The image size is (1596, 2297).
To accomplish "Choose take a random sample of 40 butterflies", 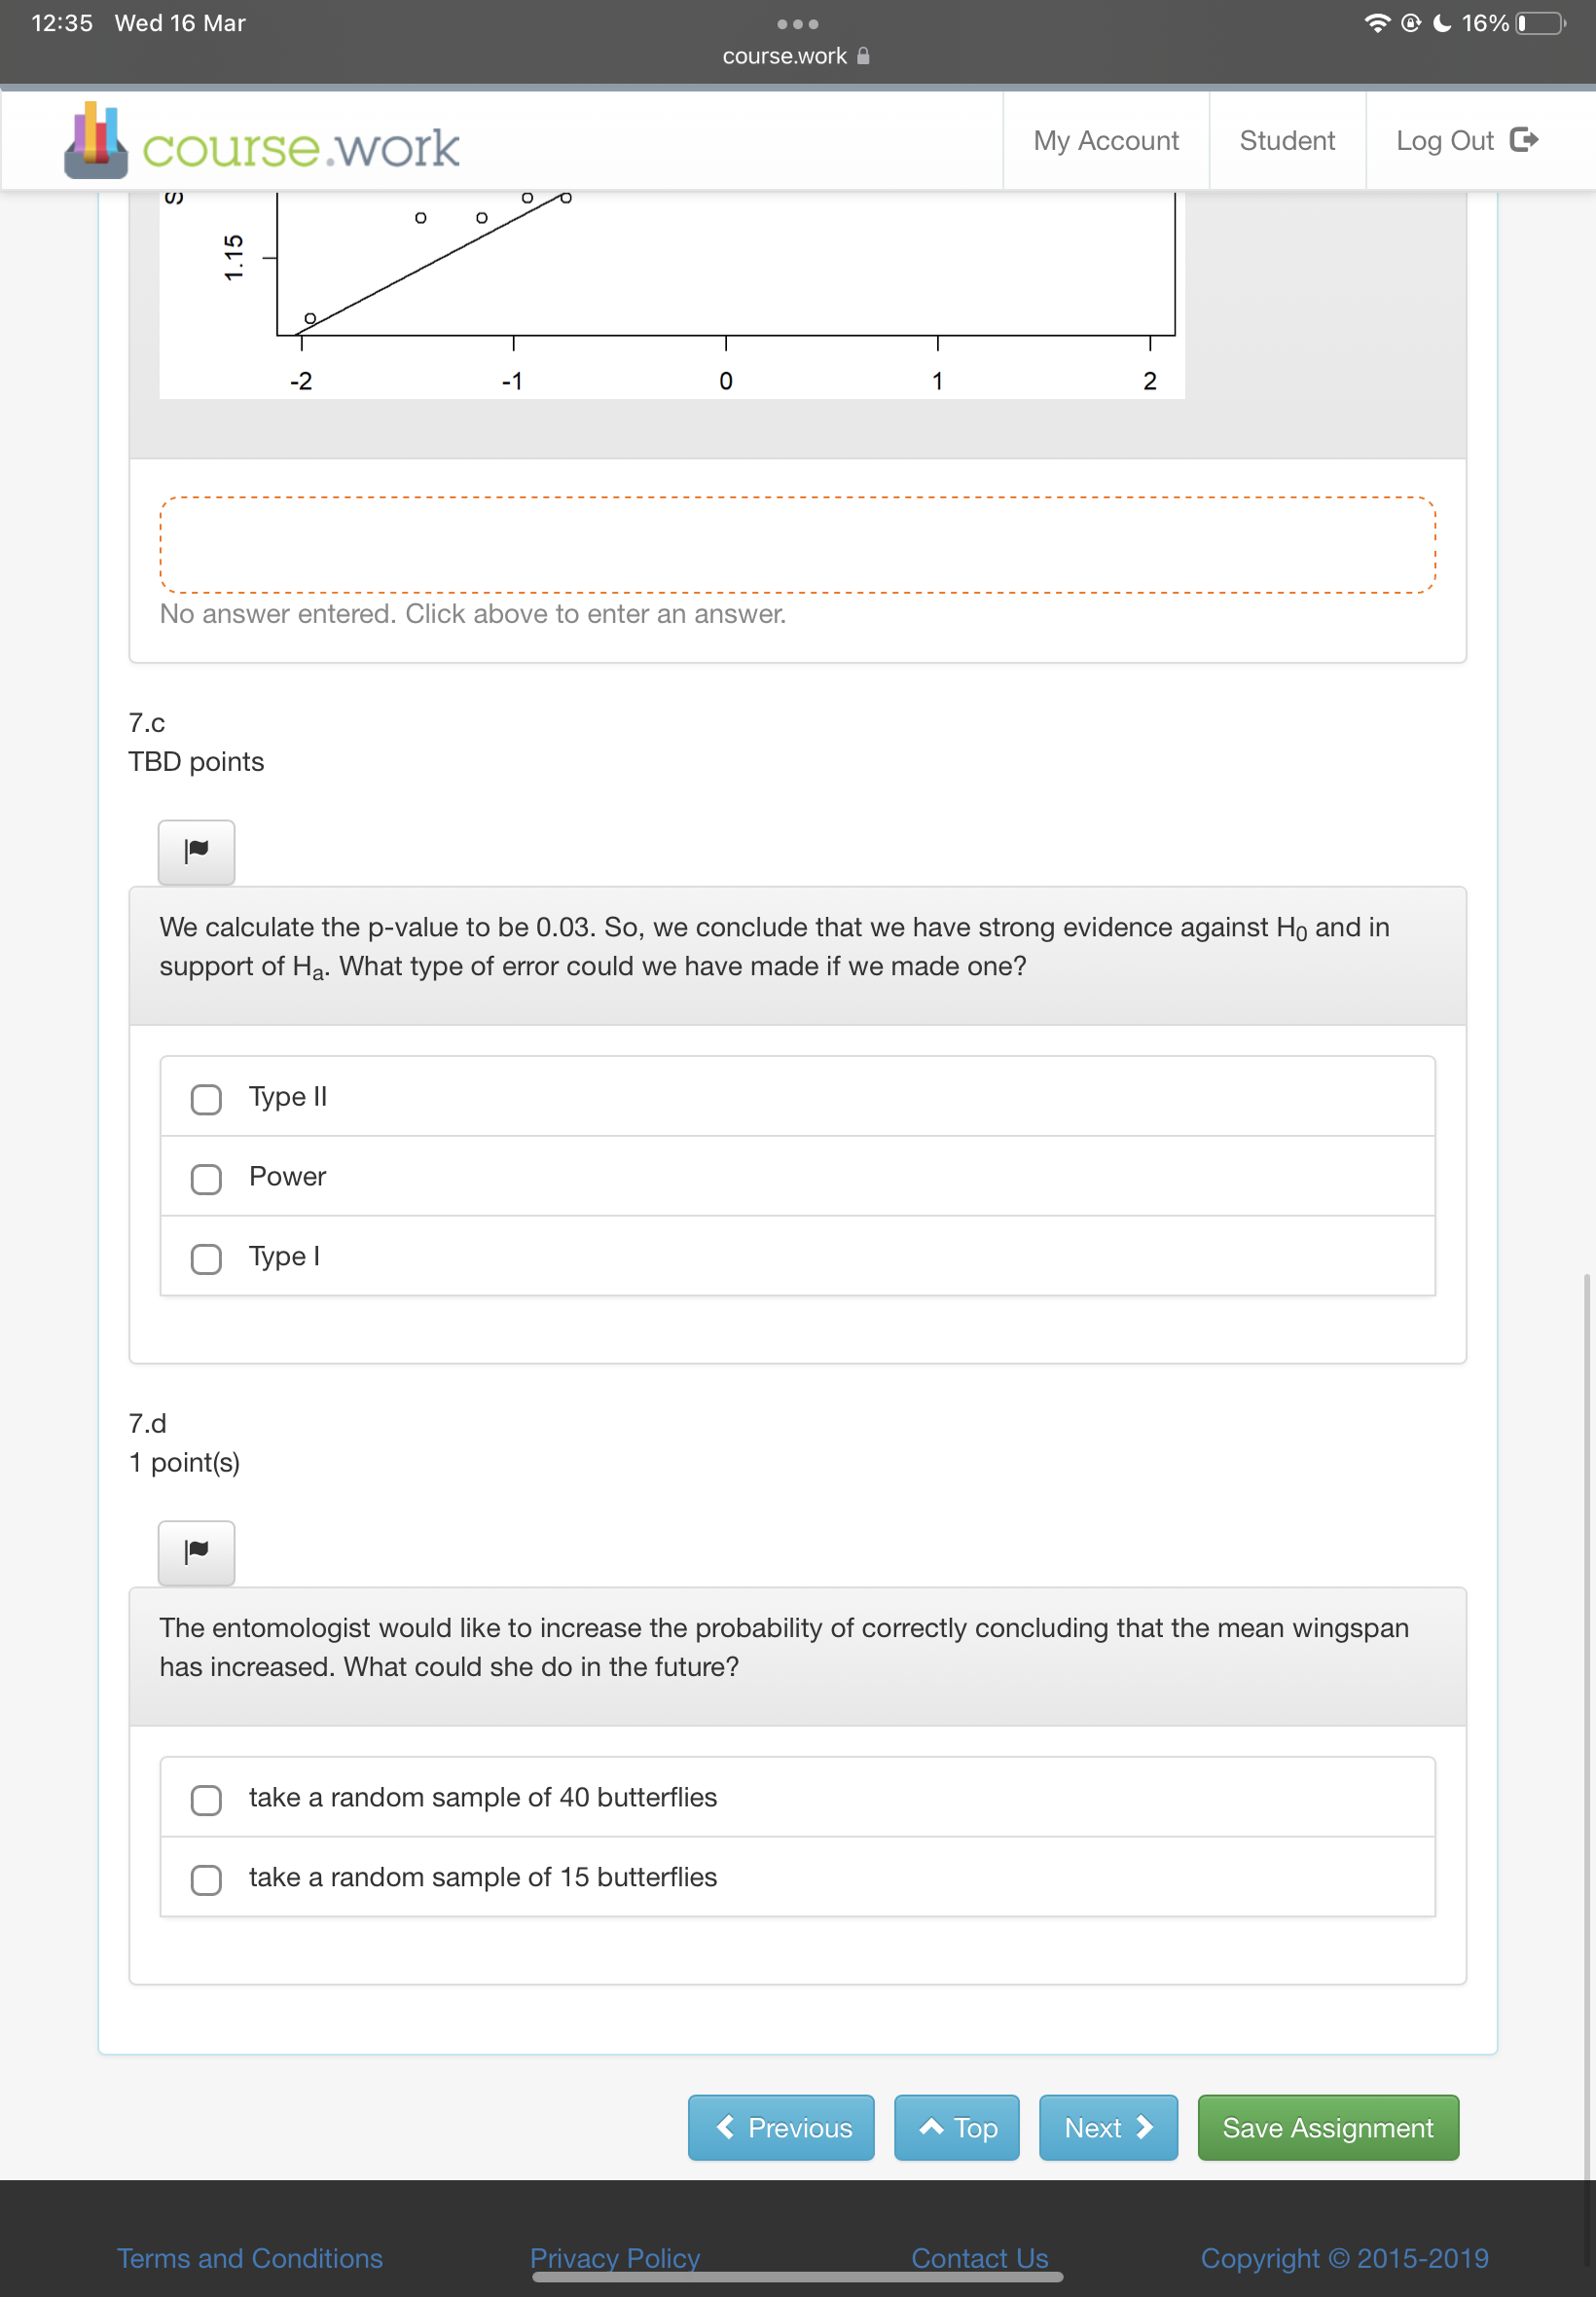I will click(205, 1800).
